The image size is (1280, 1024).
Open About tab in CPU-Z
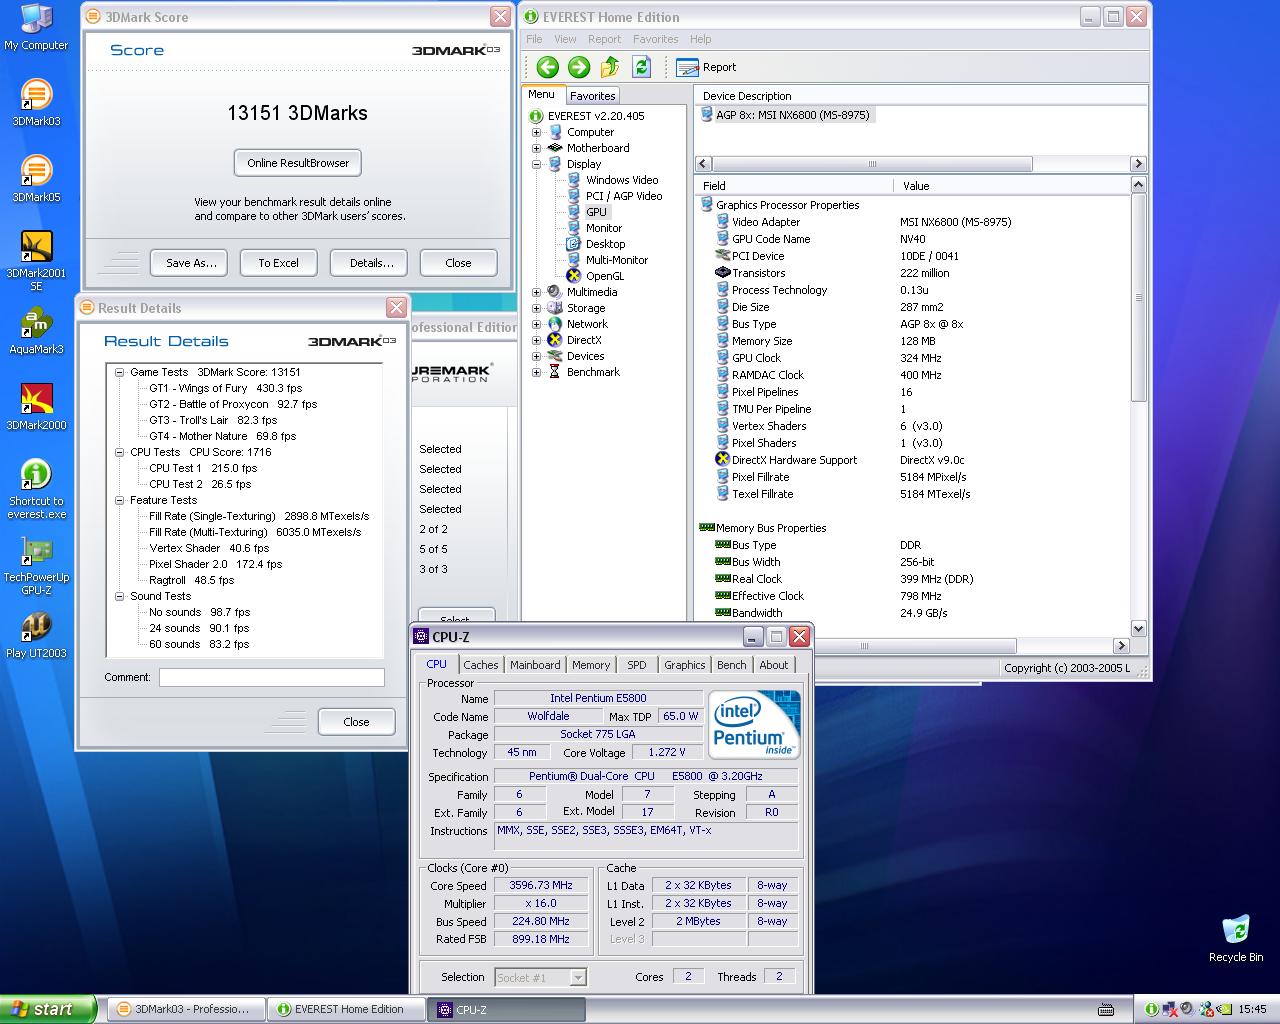[x=774, y=665]
